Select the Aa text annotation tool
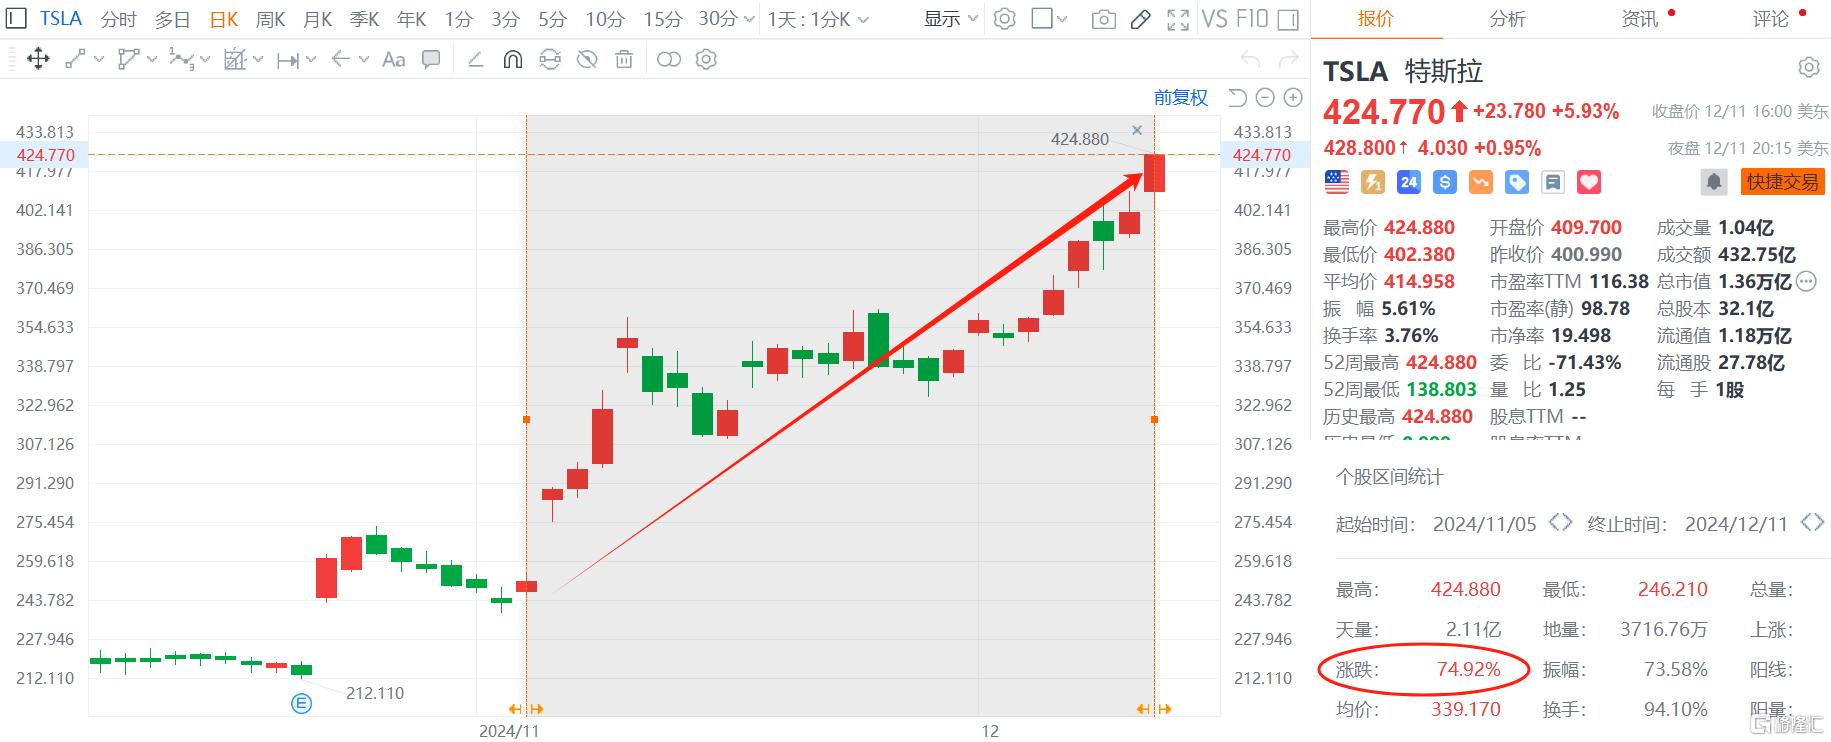Screen dimensions: 1831x742 pyautogui.click(x=394, y=60)
